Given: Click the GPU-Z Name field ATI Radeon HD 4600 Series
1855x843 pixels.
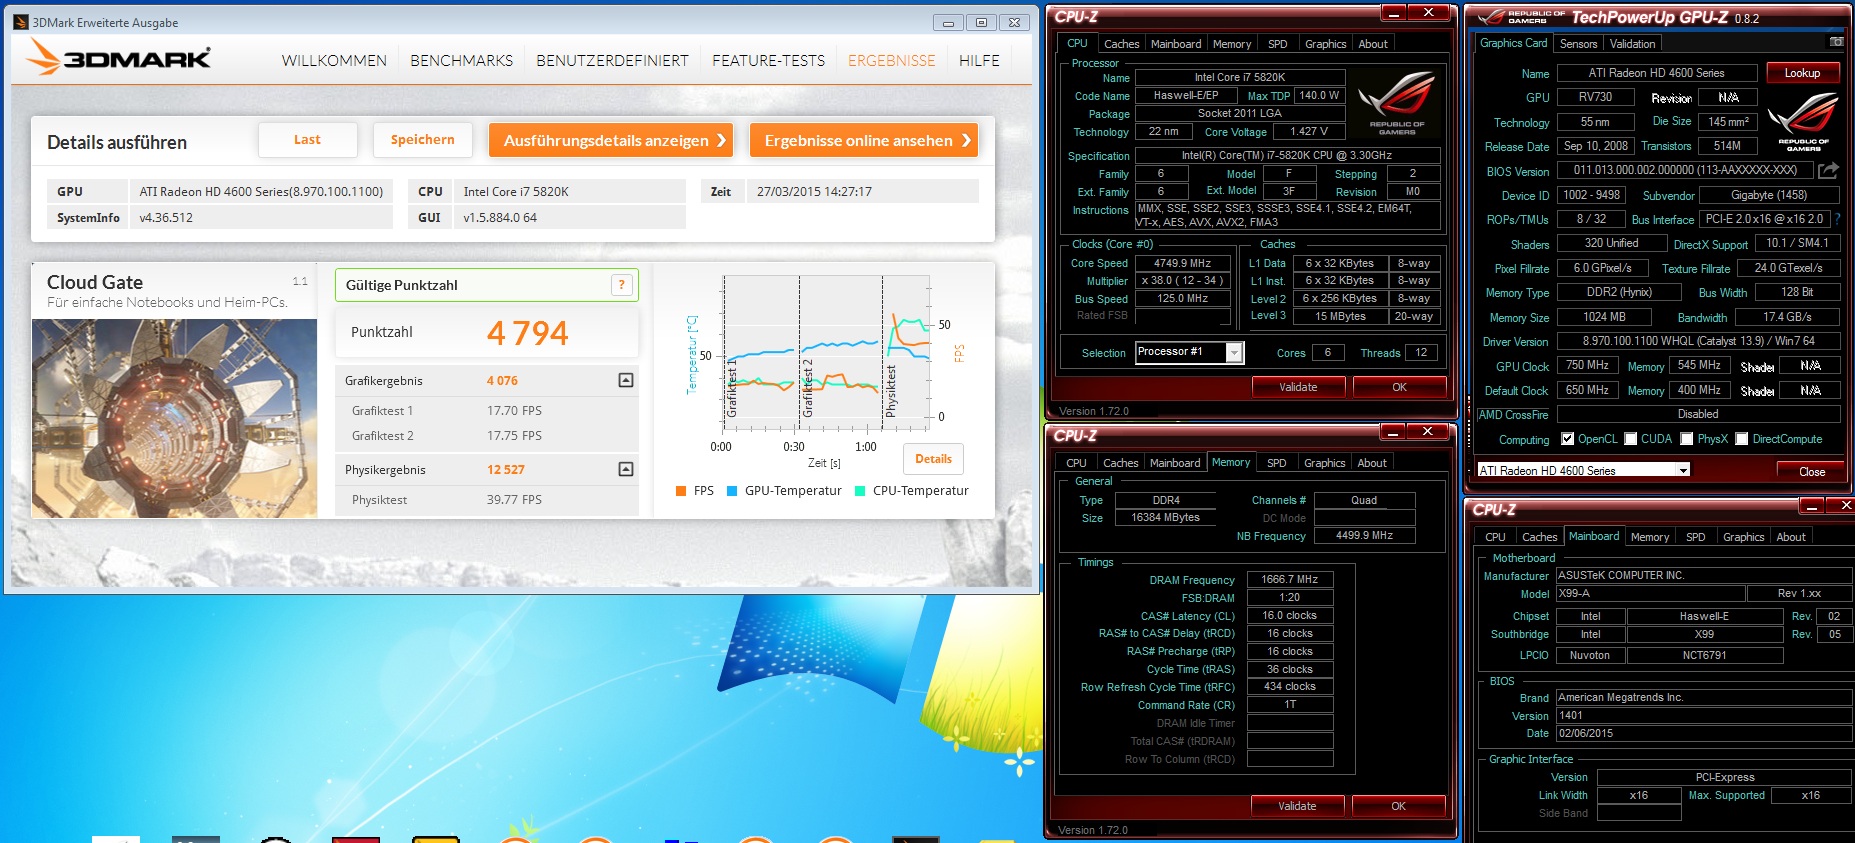Looking at the screenshot, I should click(1656, 73).
